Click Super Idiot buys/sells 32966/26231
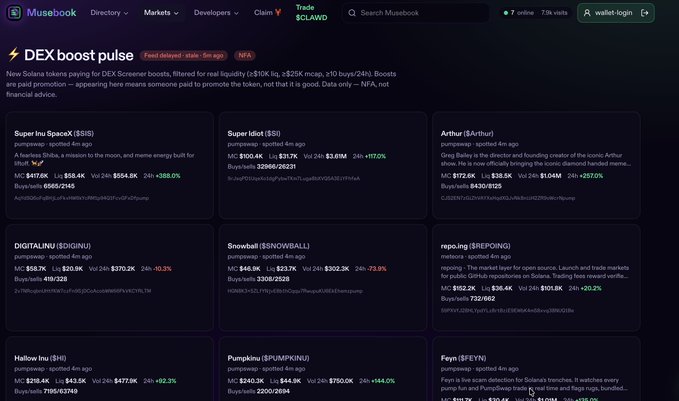The image size is (679, 401). coord(276,167)
